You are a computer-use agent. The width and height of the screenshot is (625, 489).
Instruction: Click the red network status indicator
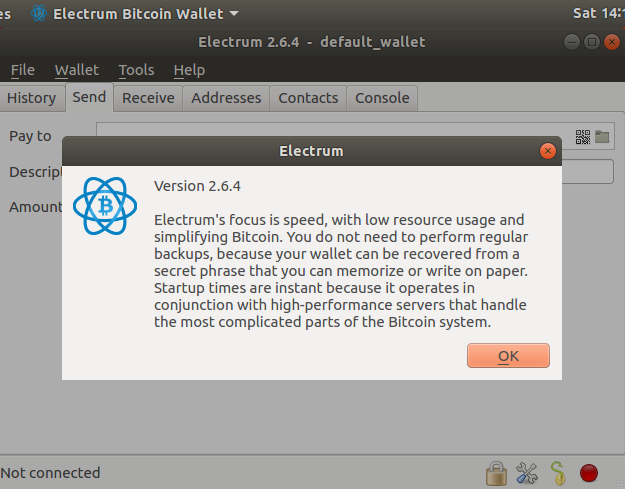tap(589, 473)
